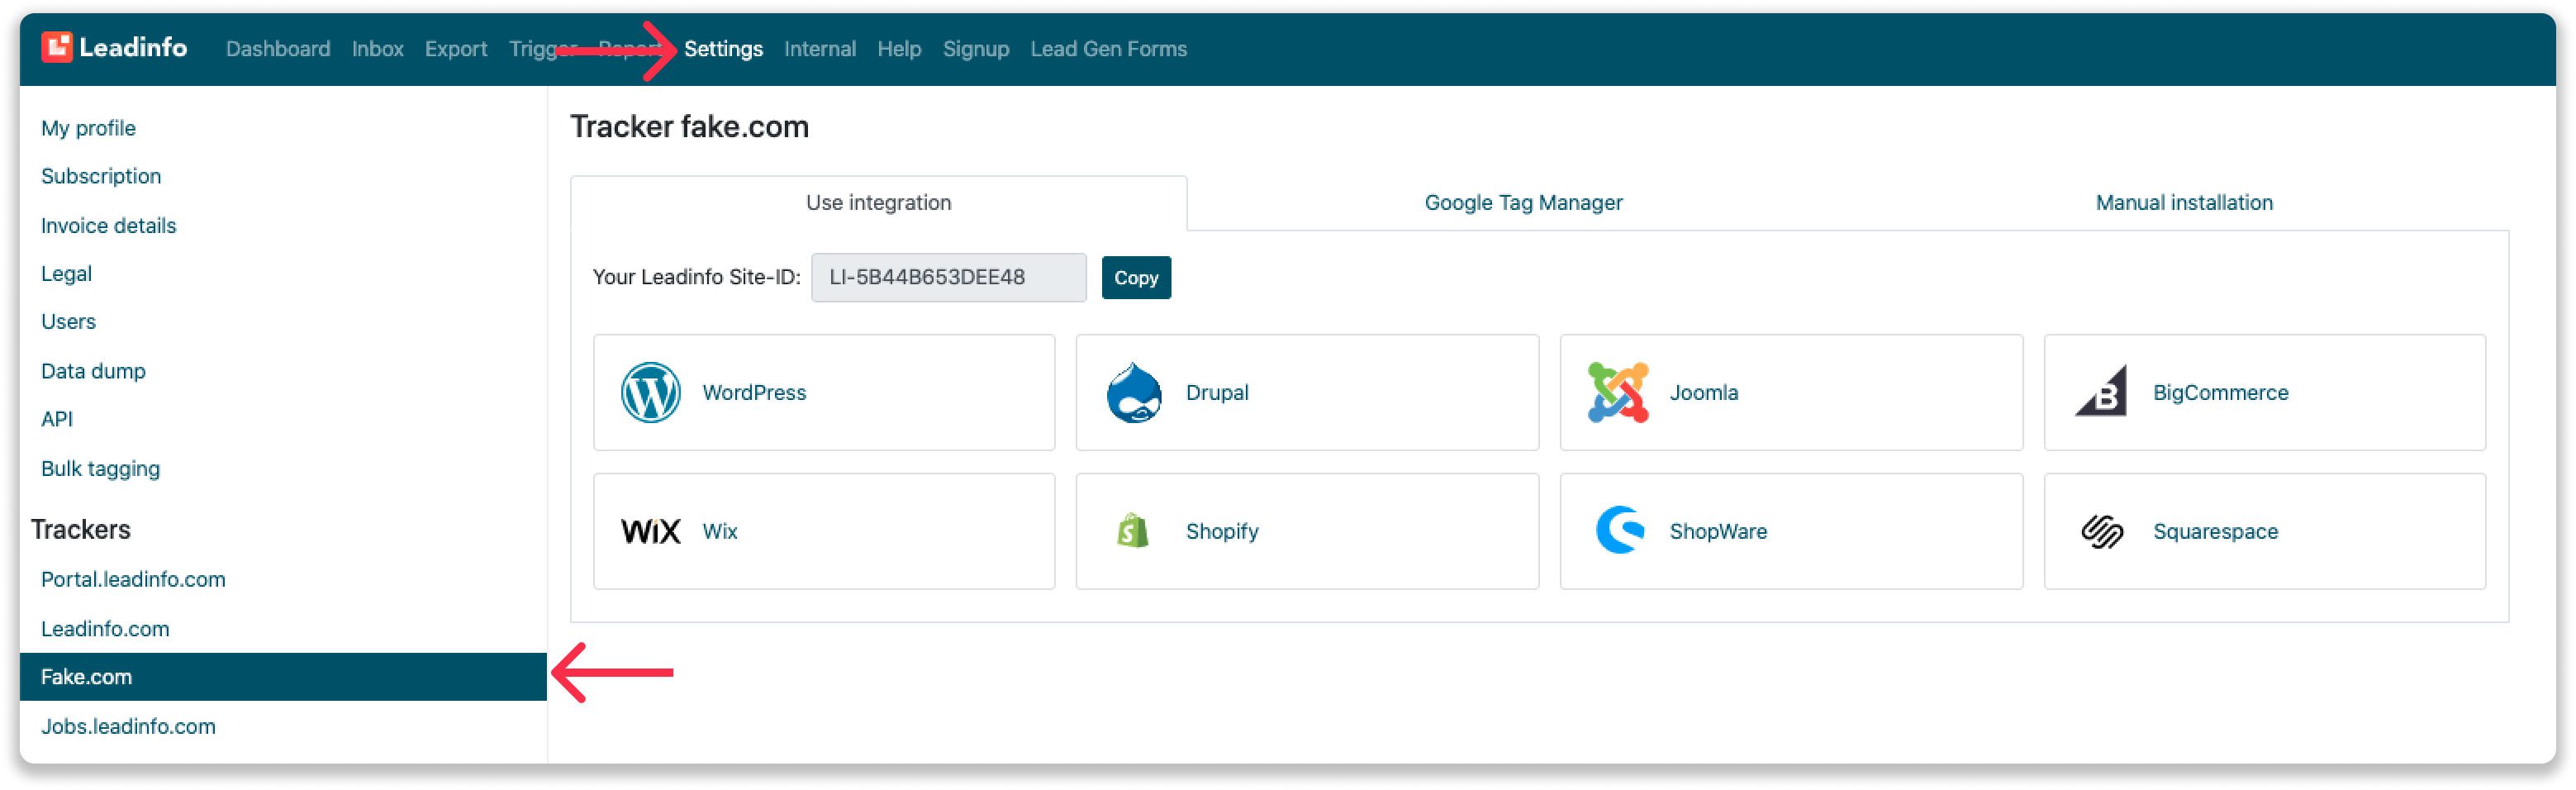Select the ShopWare integration icon
The height and width of the screenshot is (790, 2576).
point(1618,531)
